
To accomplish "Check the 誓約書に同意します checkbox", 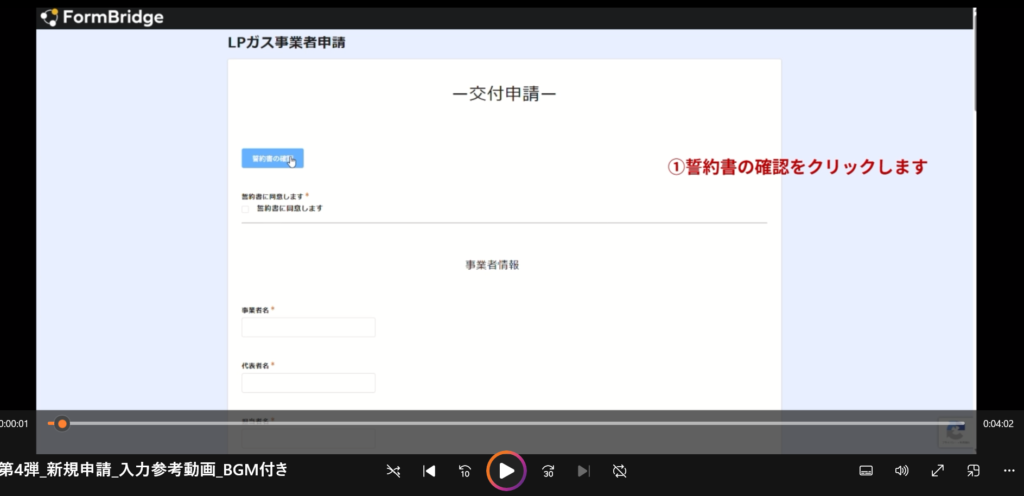I will click(246, 208).
